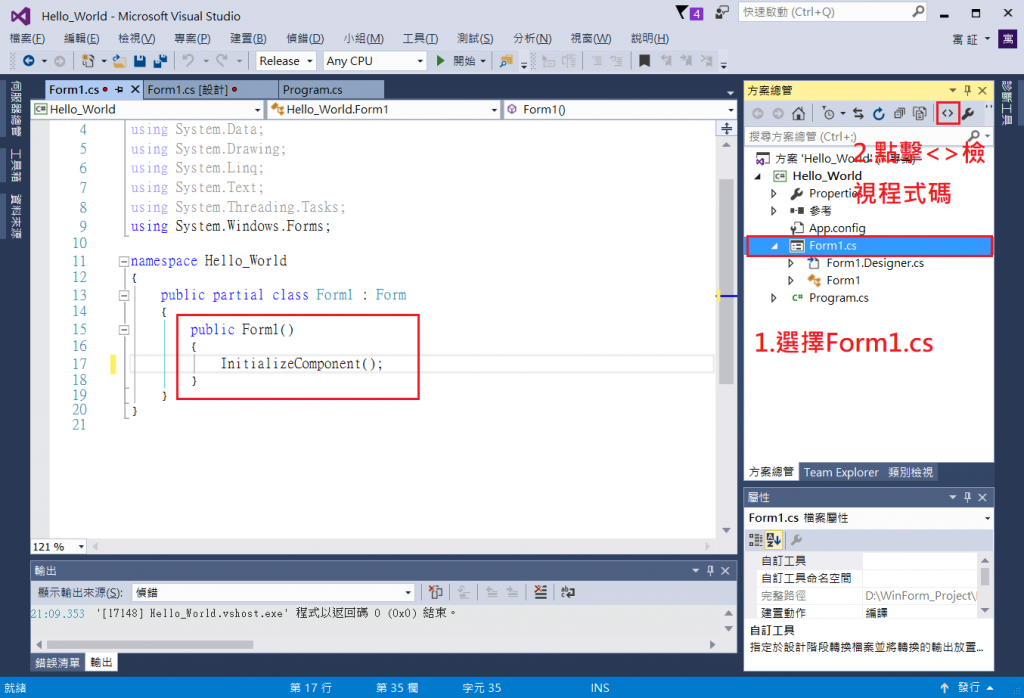The image size is (1024, 698).
Task: Open the 建置(B) menu
Action: pyautogui.click(x=248, y=39)
